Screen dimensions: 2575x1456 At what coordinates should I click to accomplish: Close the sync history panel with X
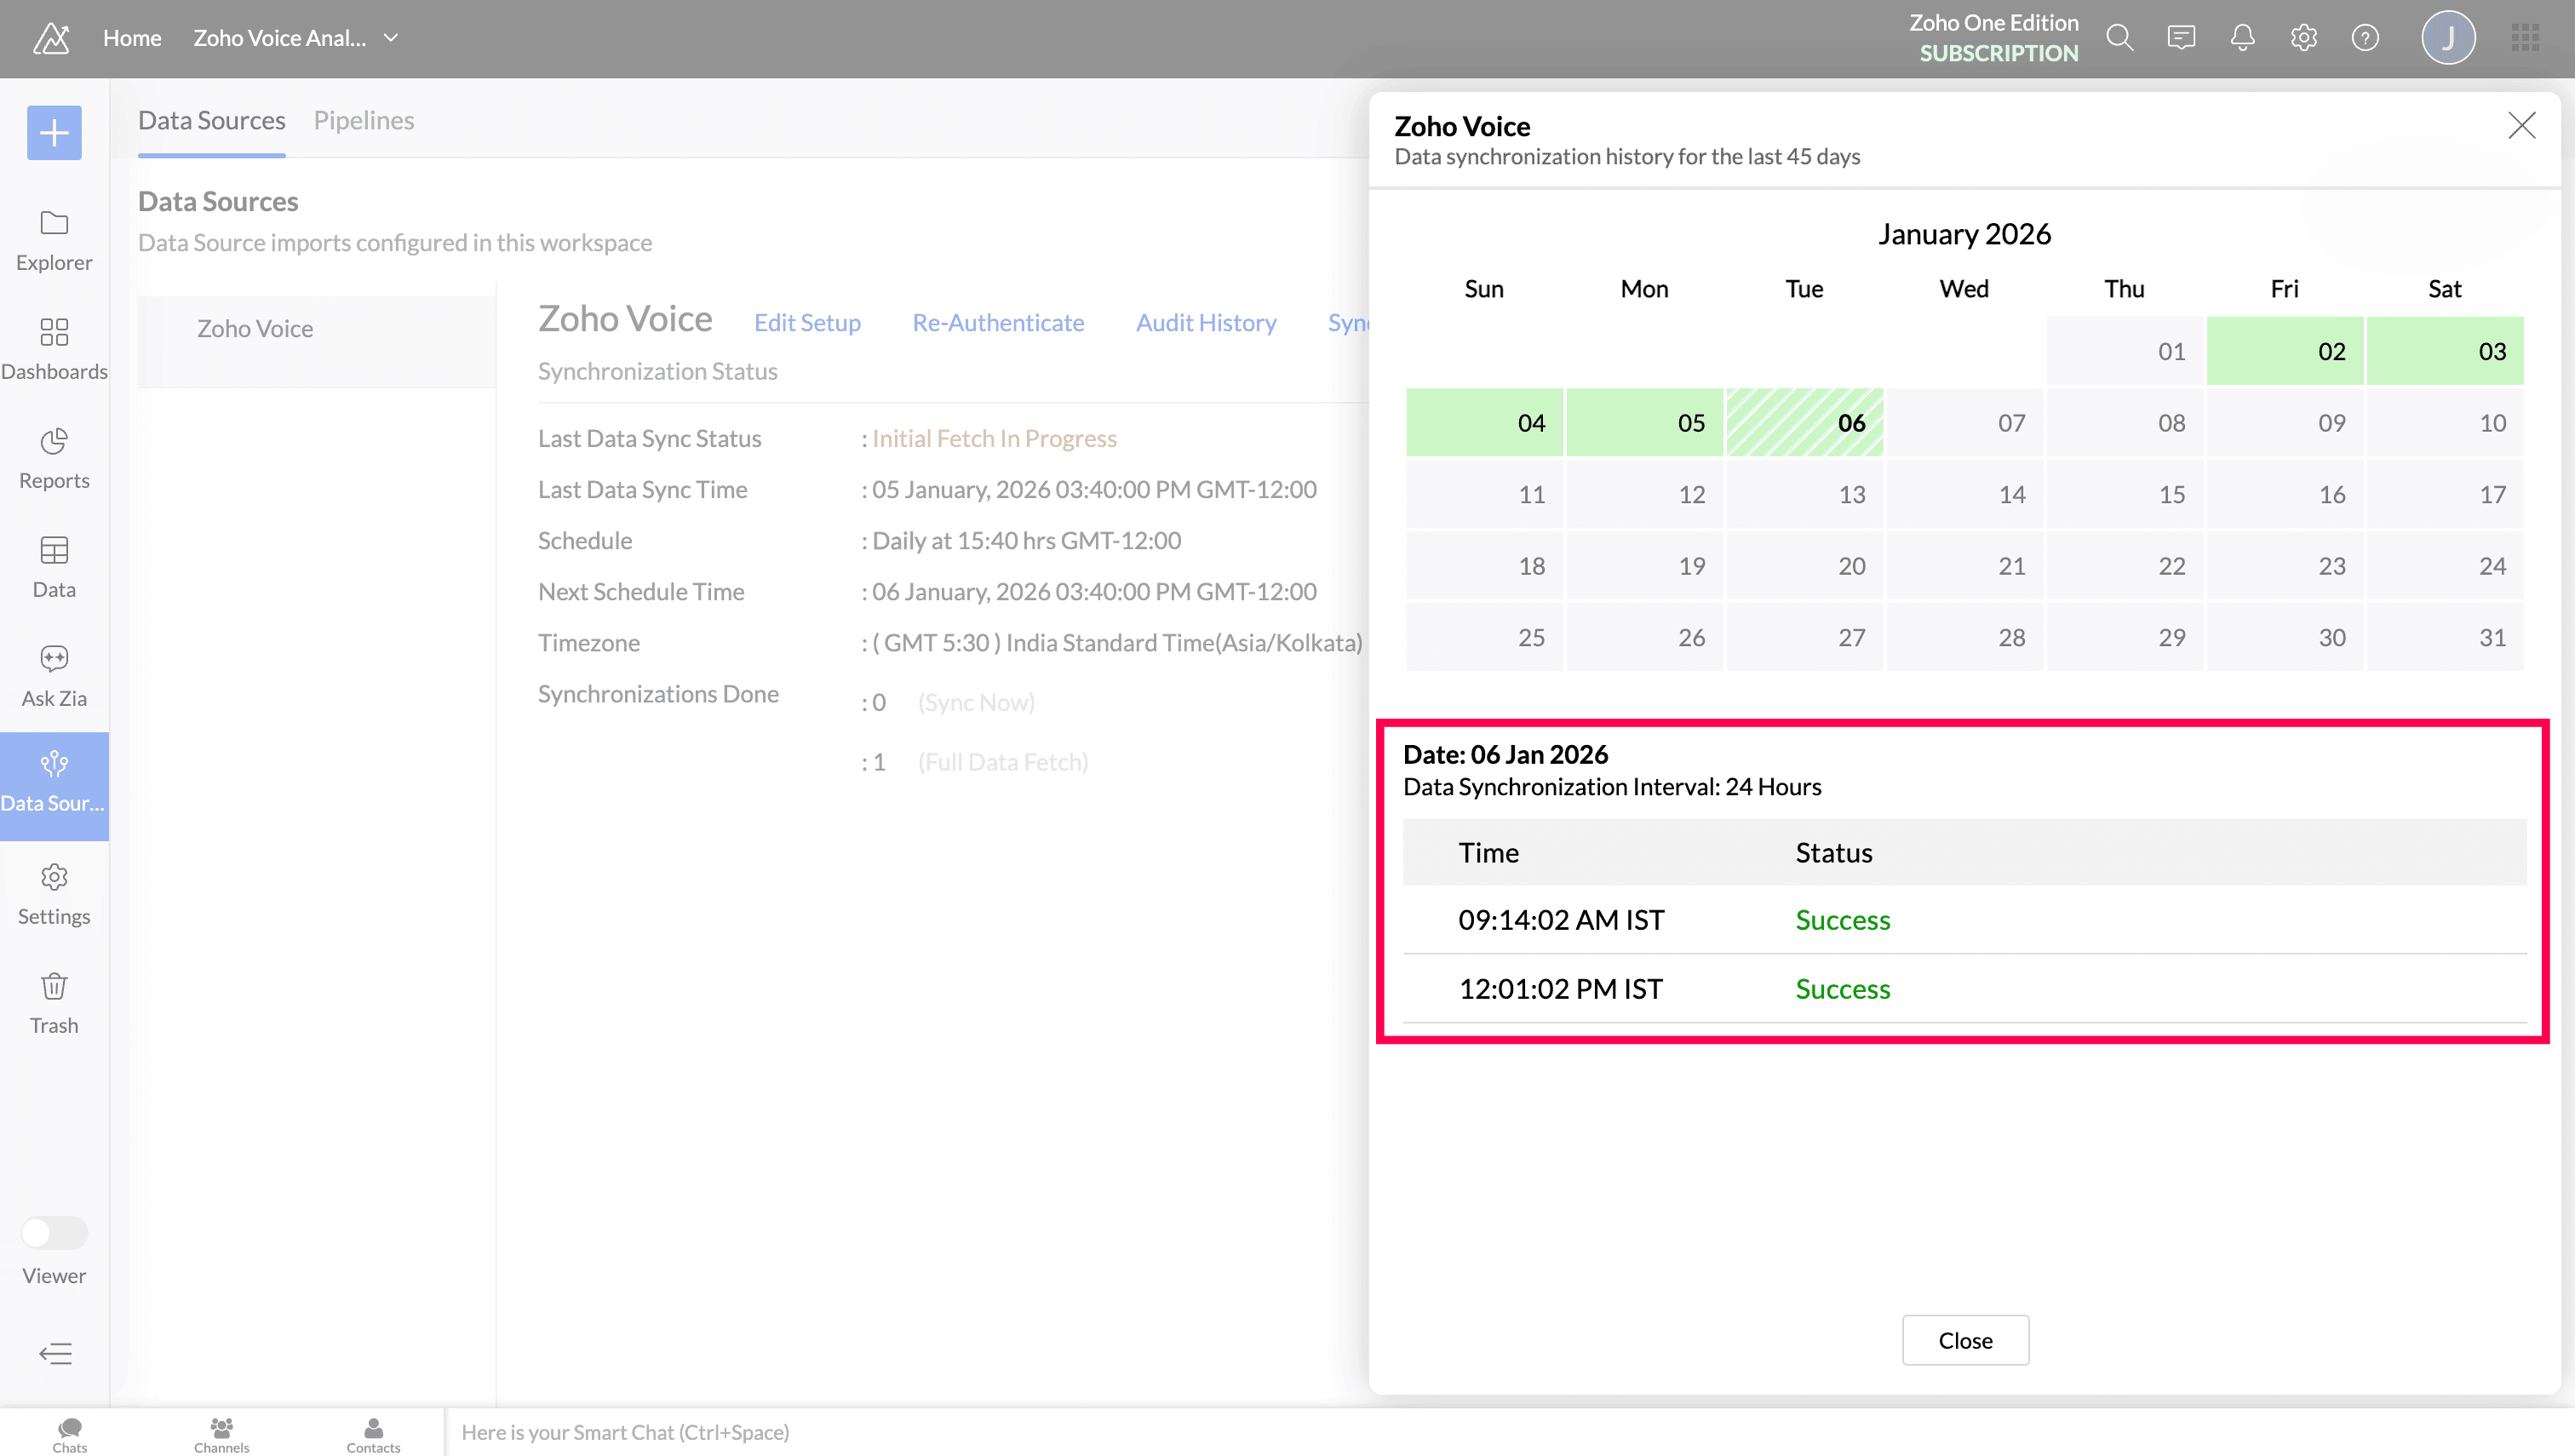(2521, 125)
